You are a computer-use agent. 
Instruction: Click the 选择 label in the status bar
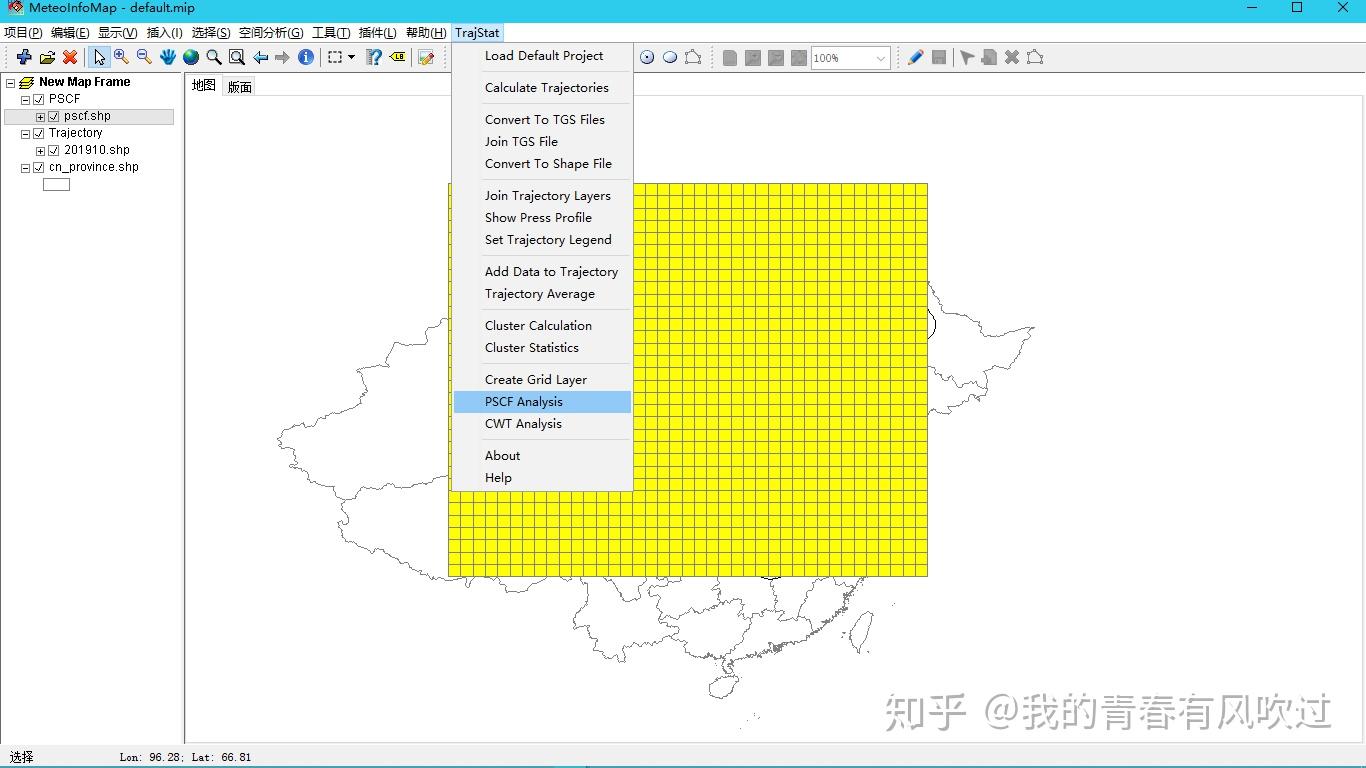20,757
